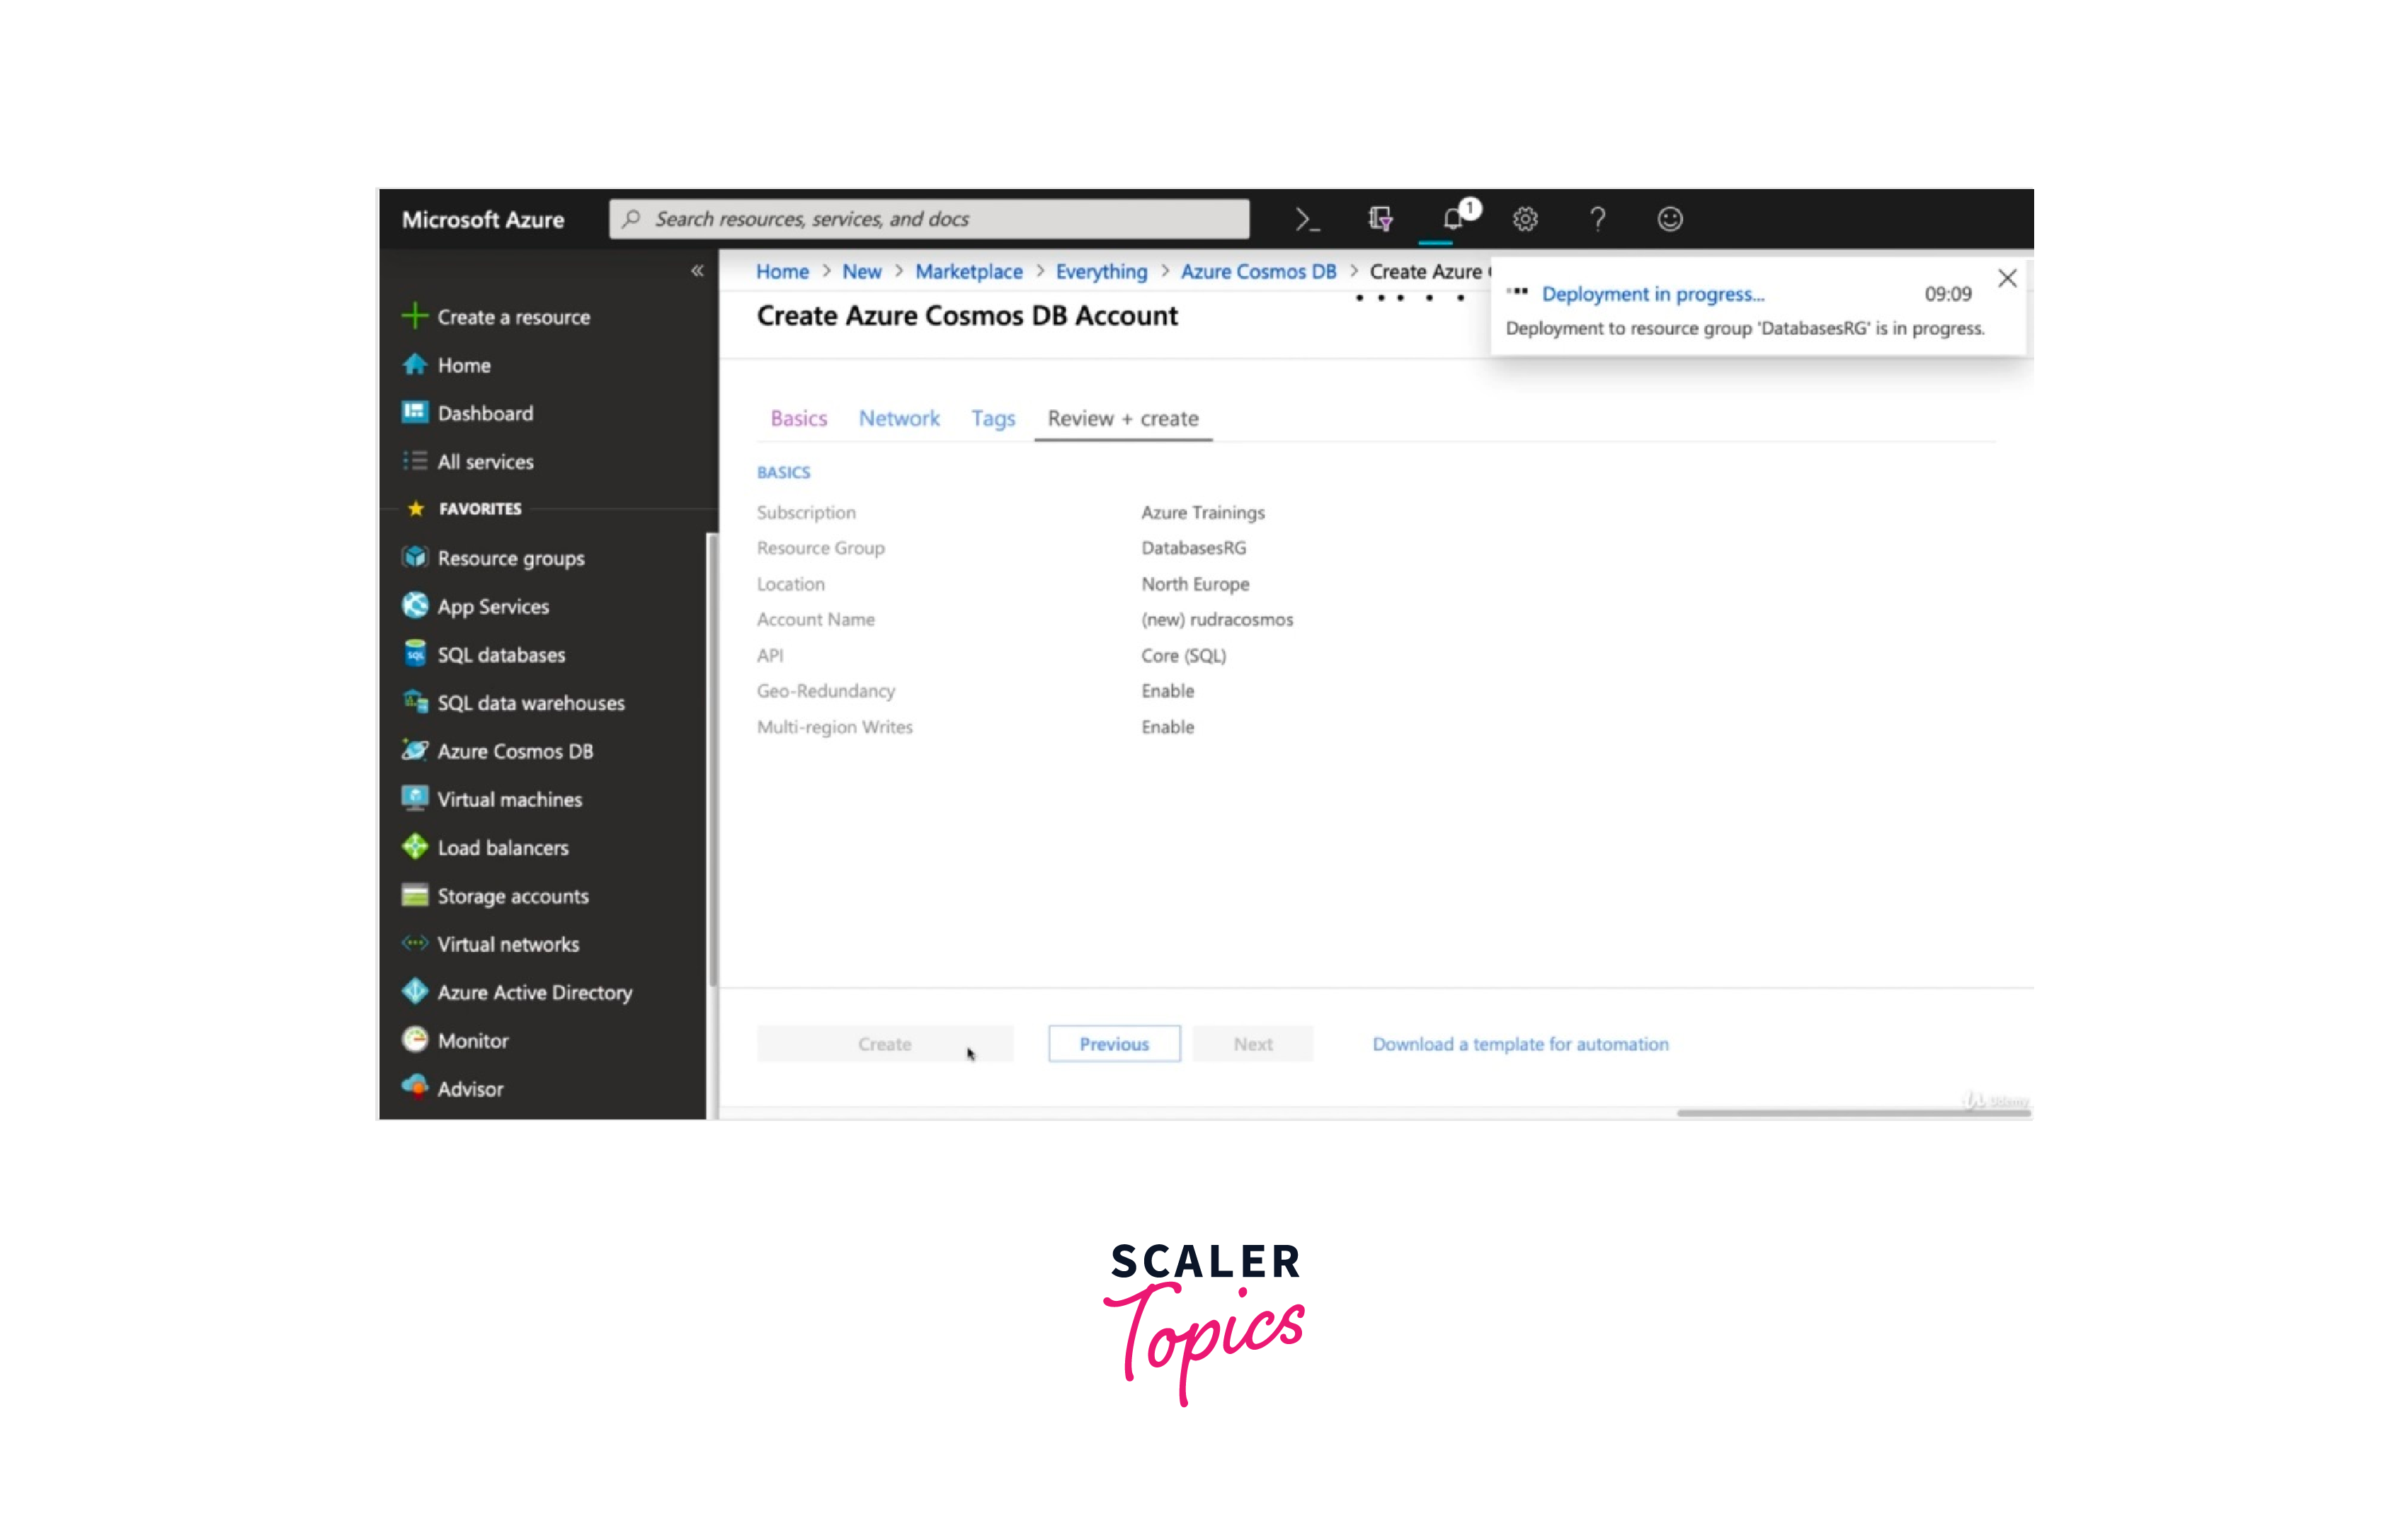This screenshot has width=2408, height=1536.
Task: Click the Create a resource plus icon
Action: pyautogui.click(x=414, y=316)
